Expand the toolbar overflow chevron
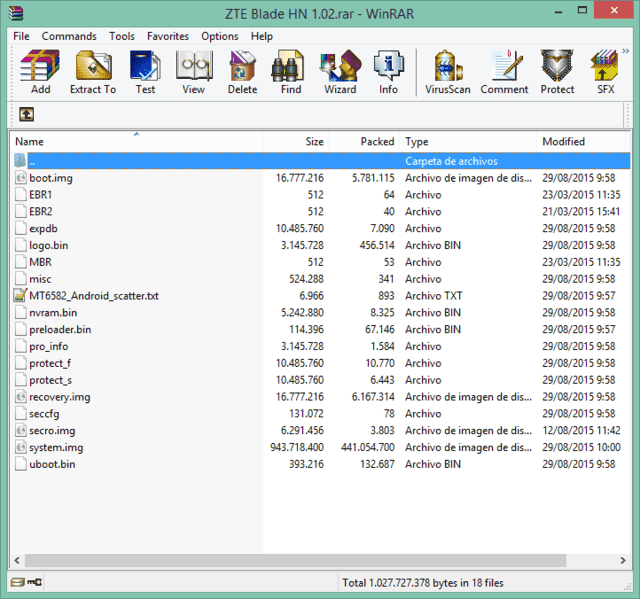Screen dimensions: 640x599 (625, 51)
